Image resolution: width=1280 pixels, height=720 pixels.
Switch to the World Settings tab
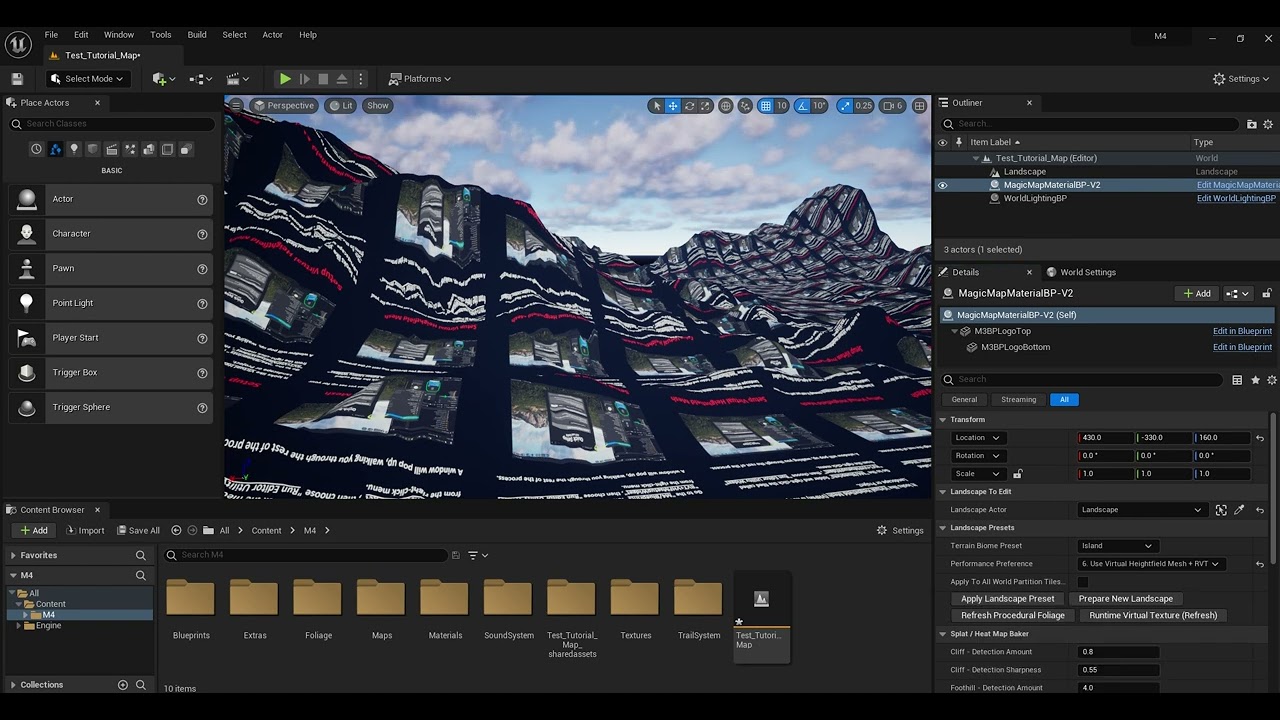coord(1087,272)
